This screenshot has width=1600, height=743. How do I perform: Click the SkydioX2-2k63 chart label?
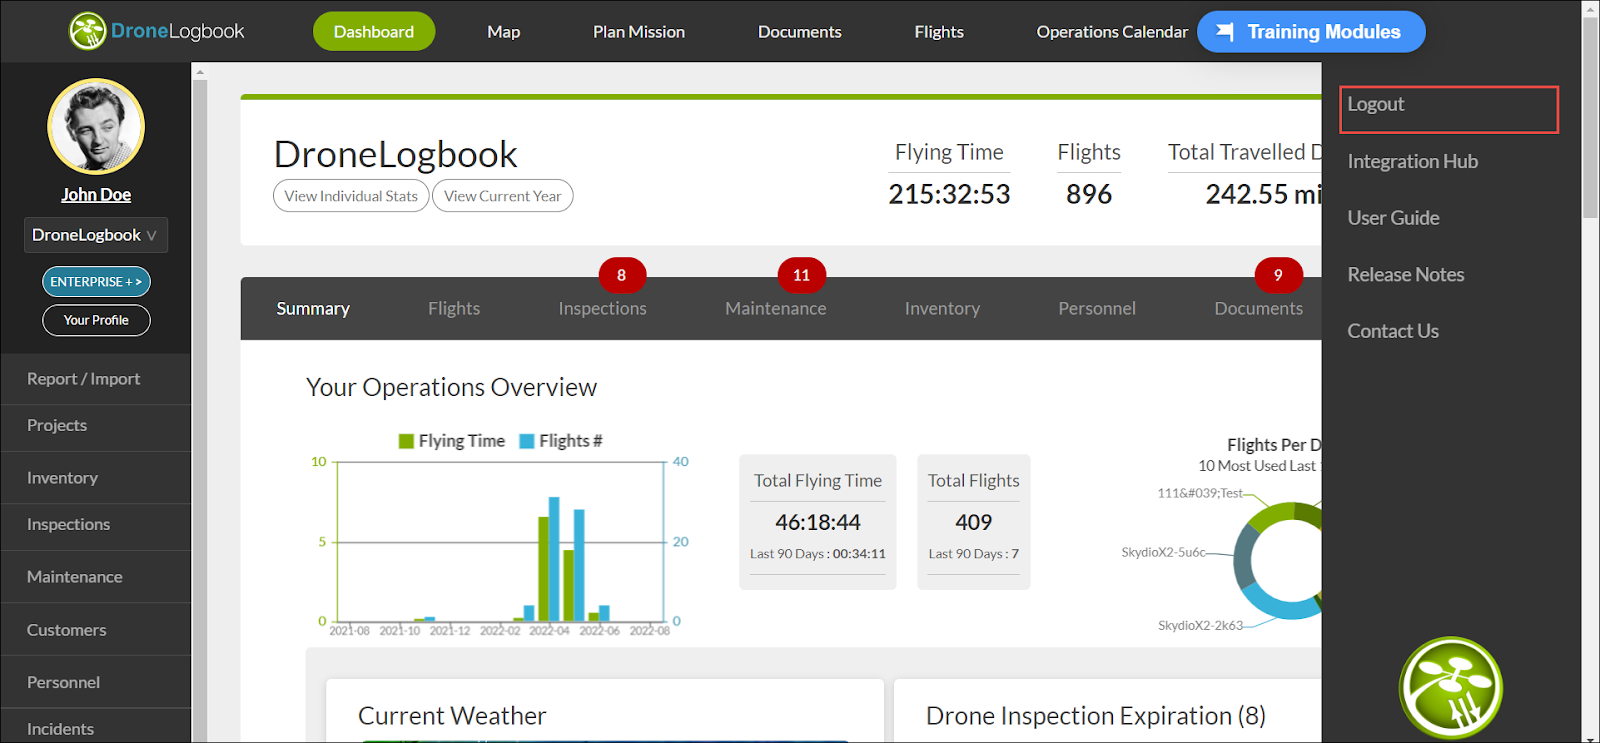tap(1200, 626)
